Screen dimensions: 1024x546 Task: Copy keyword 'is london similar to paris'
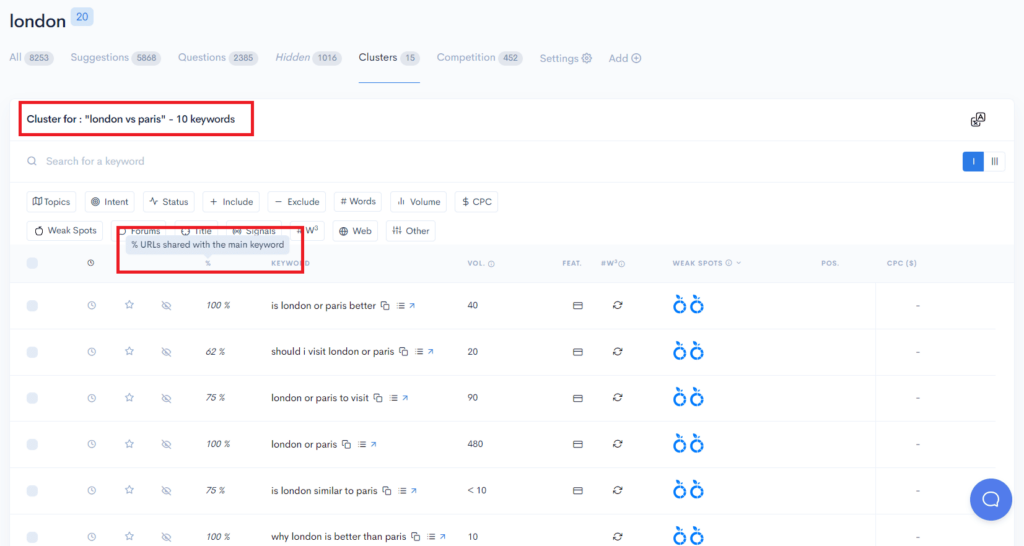tap(387, 490)
